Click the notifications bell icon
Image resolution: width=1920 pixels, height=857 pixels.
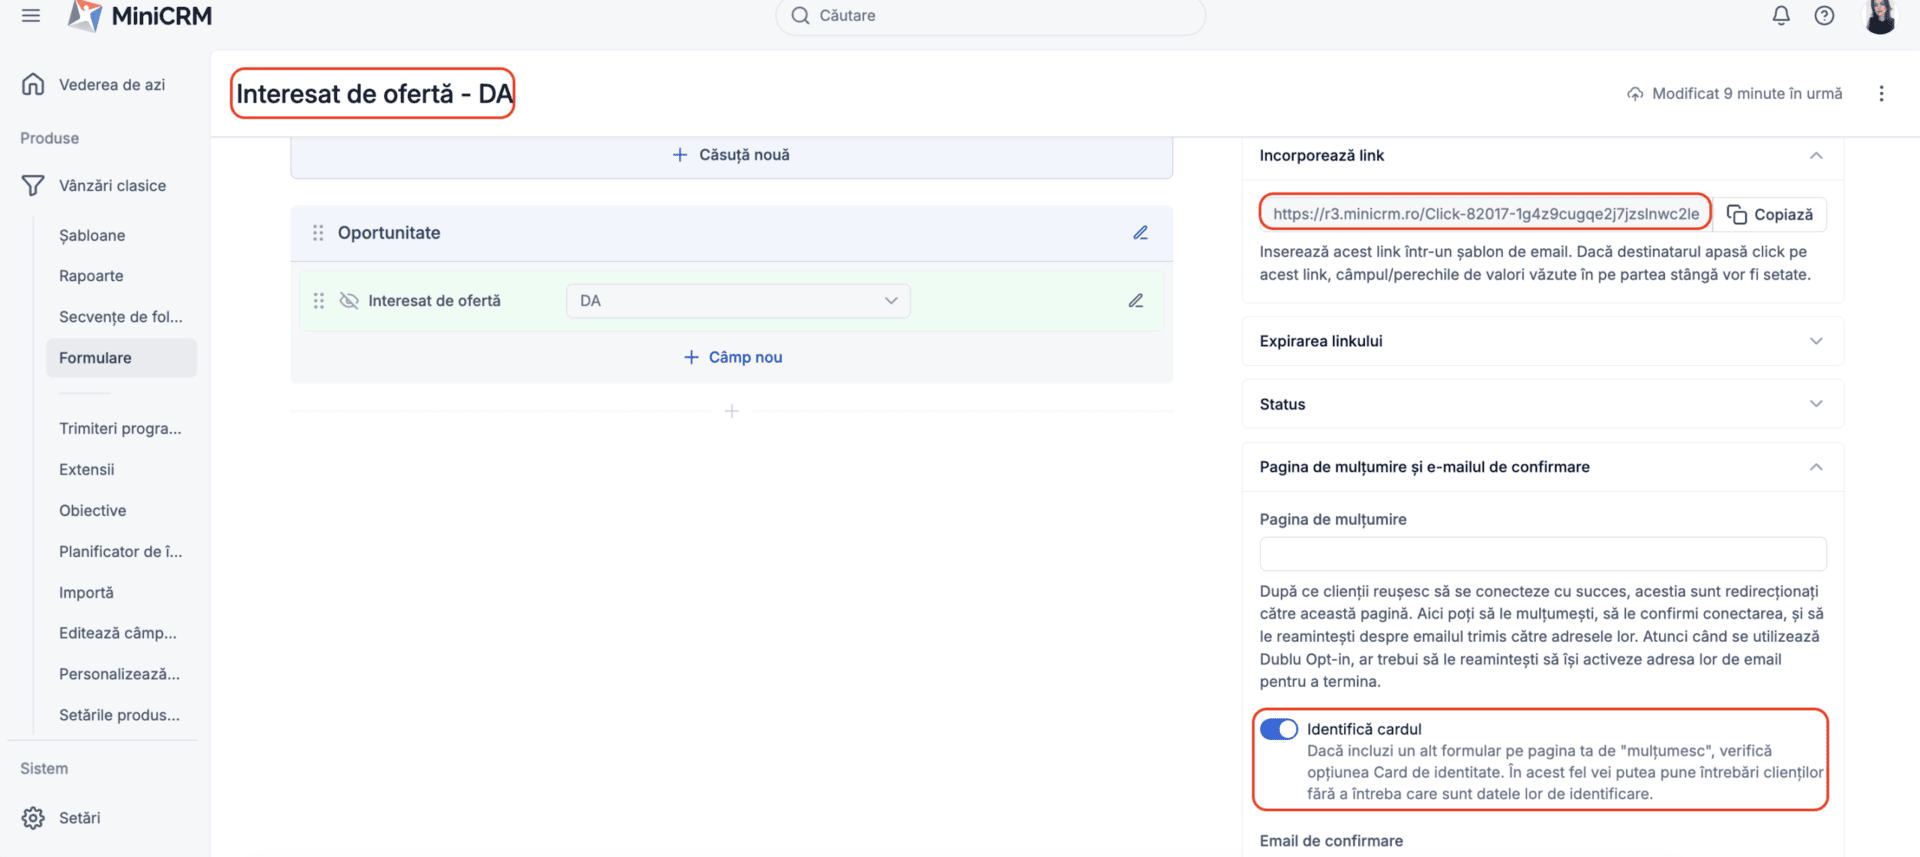tap(1781, 16)
